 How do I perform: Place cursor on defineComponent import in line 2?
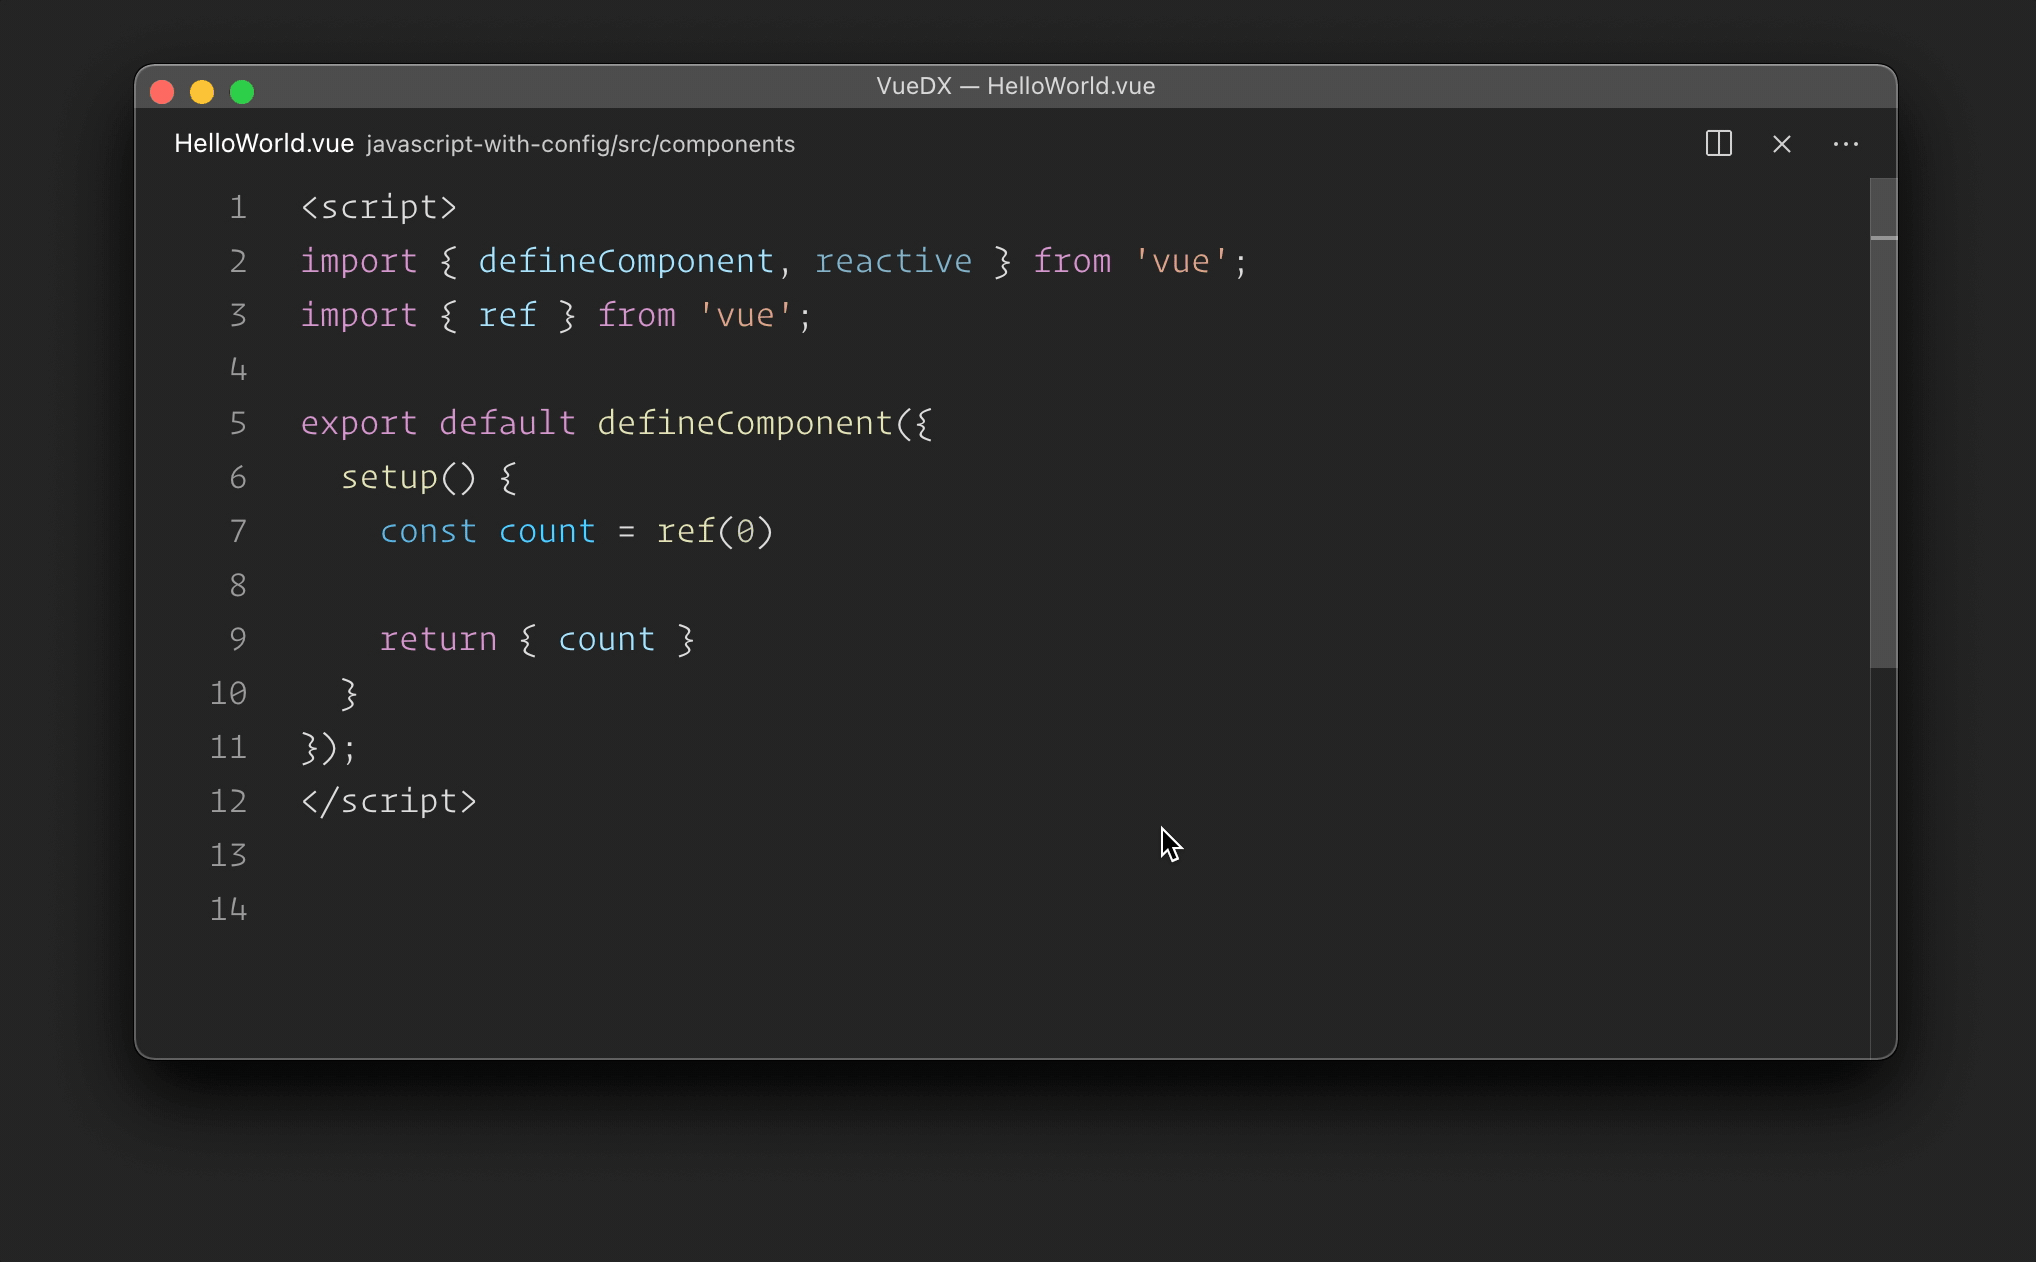[x=626, y=261]
